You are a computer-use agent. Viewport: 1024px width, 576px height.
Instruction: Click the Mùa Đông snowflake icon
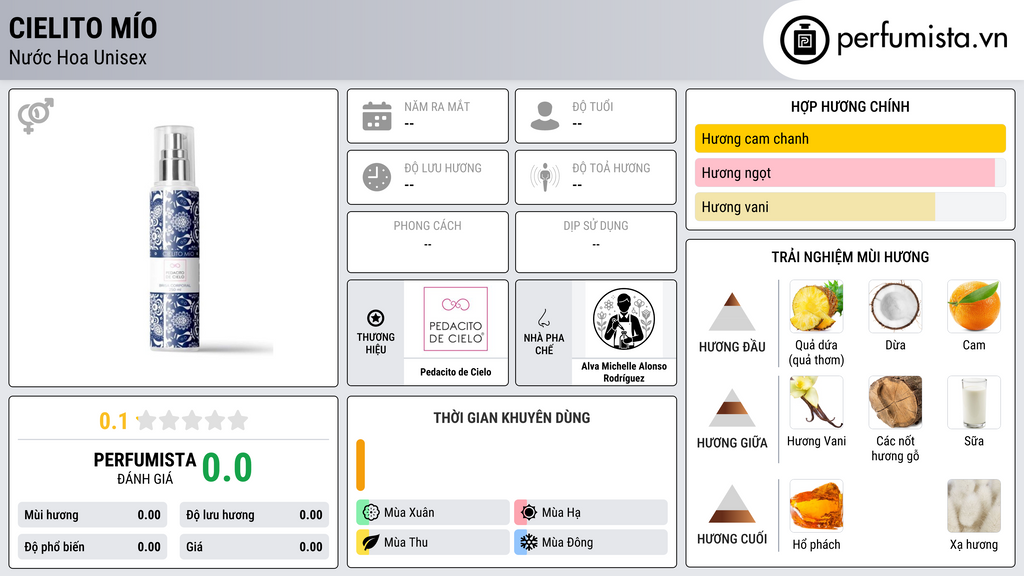pyautogui.click(x=529, y=542)
